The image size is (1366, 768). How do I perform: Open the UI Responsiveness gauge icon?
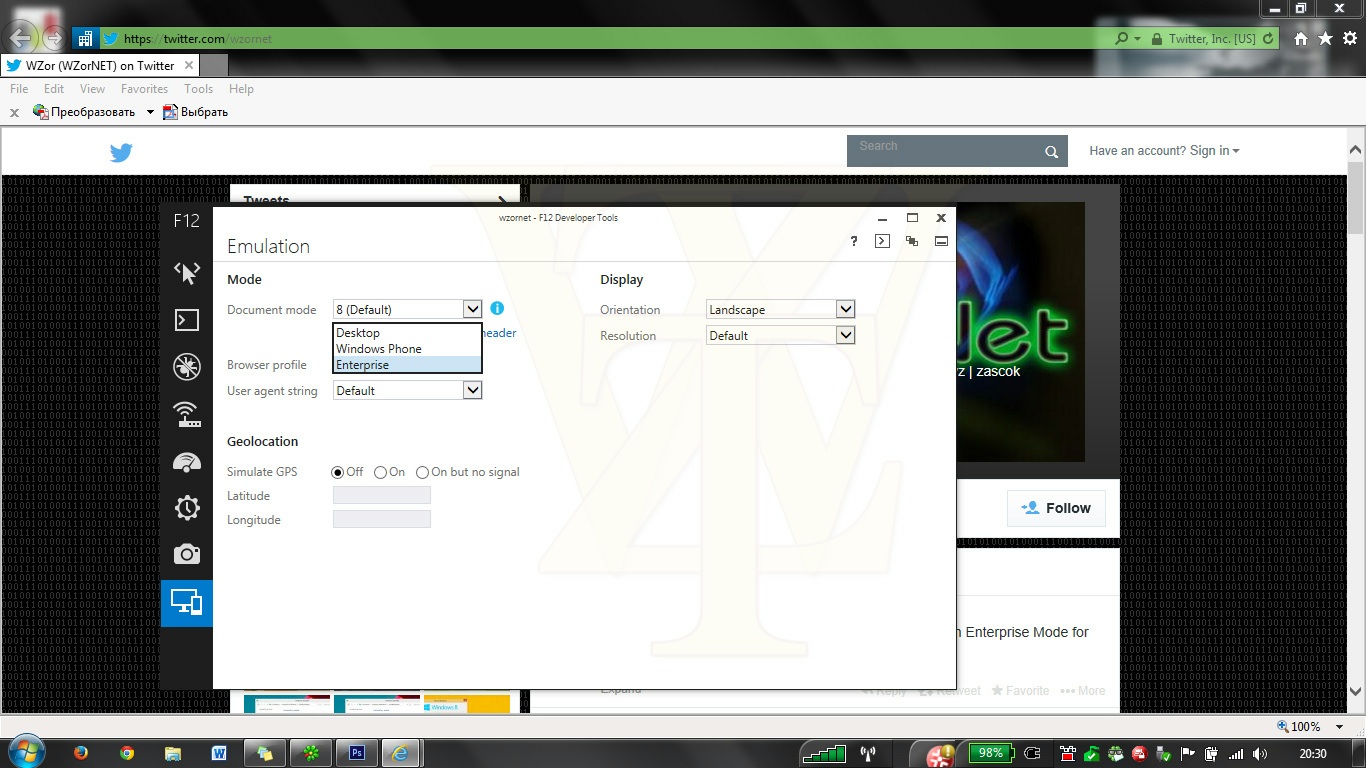(x=187, y=461)
